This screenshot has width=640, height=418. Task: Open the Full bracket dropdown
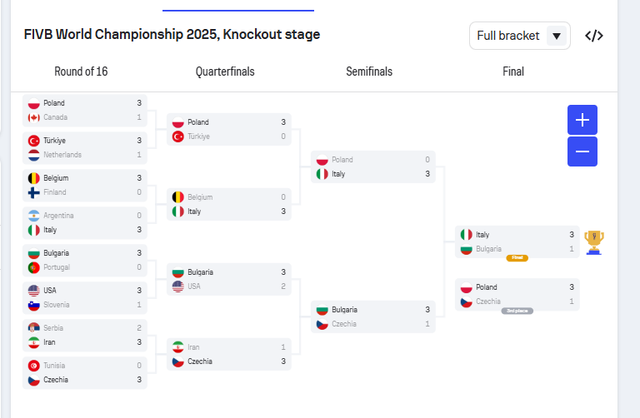[509, 36]
